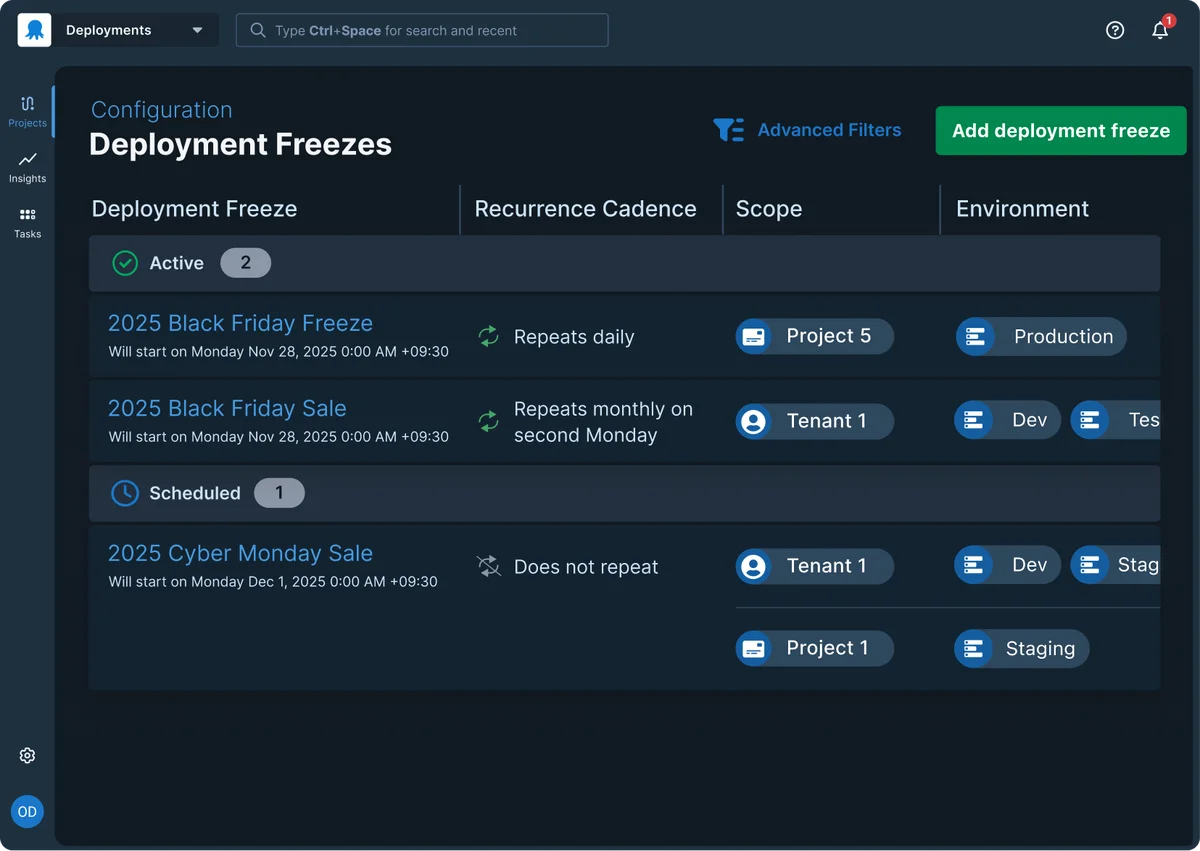Open 2025 Black Friday Freeze
Screen dimensions: 1200x851
tap(240, 323)
